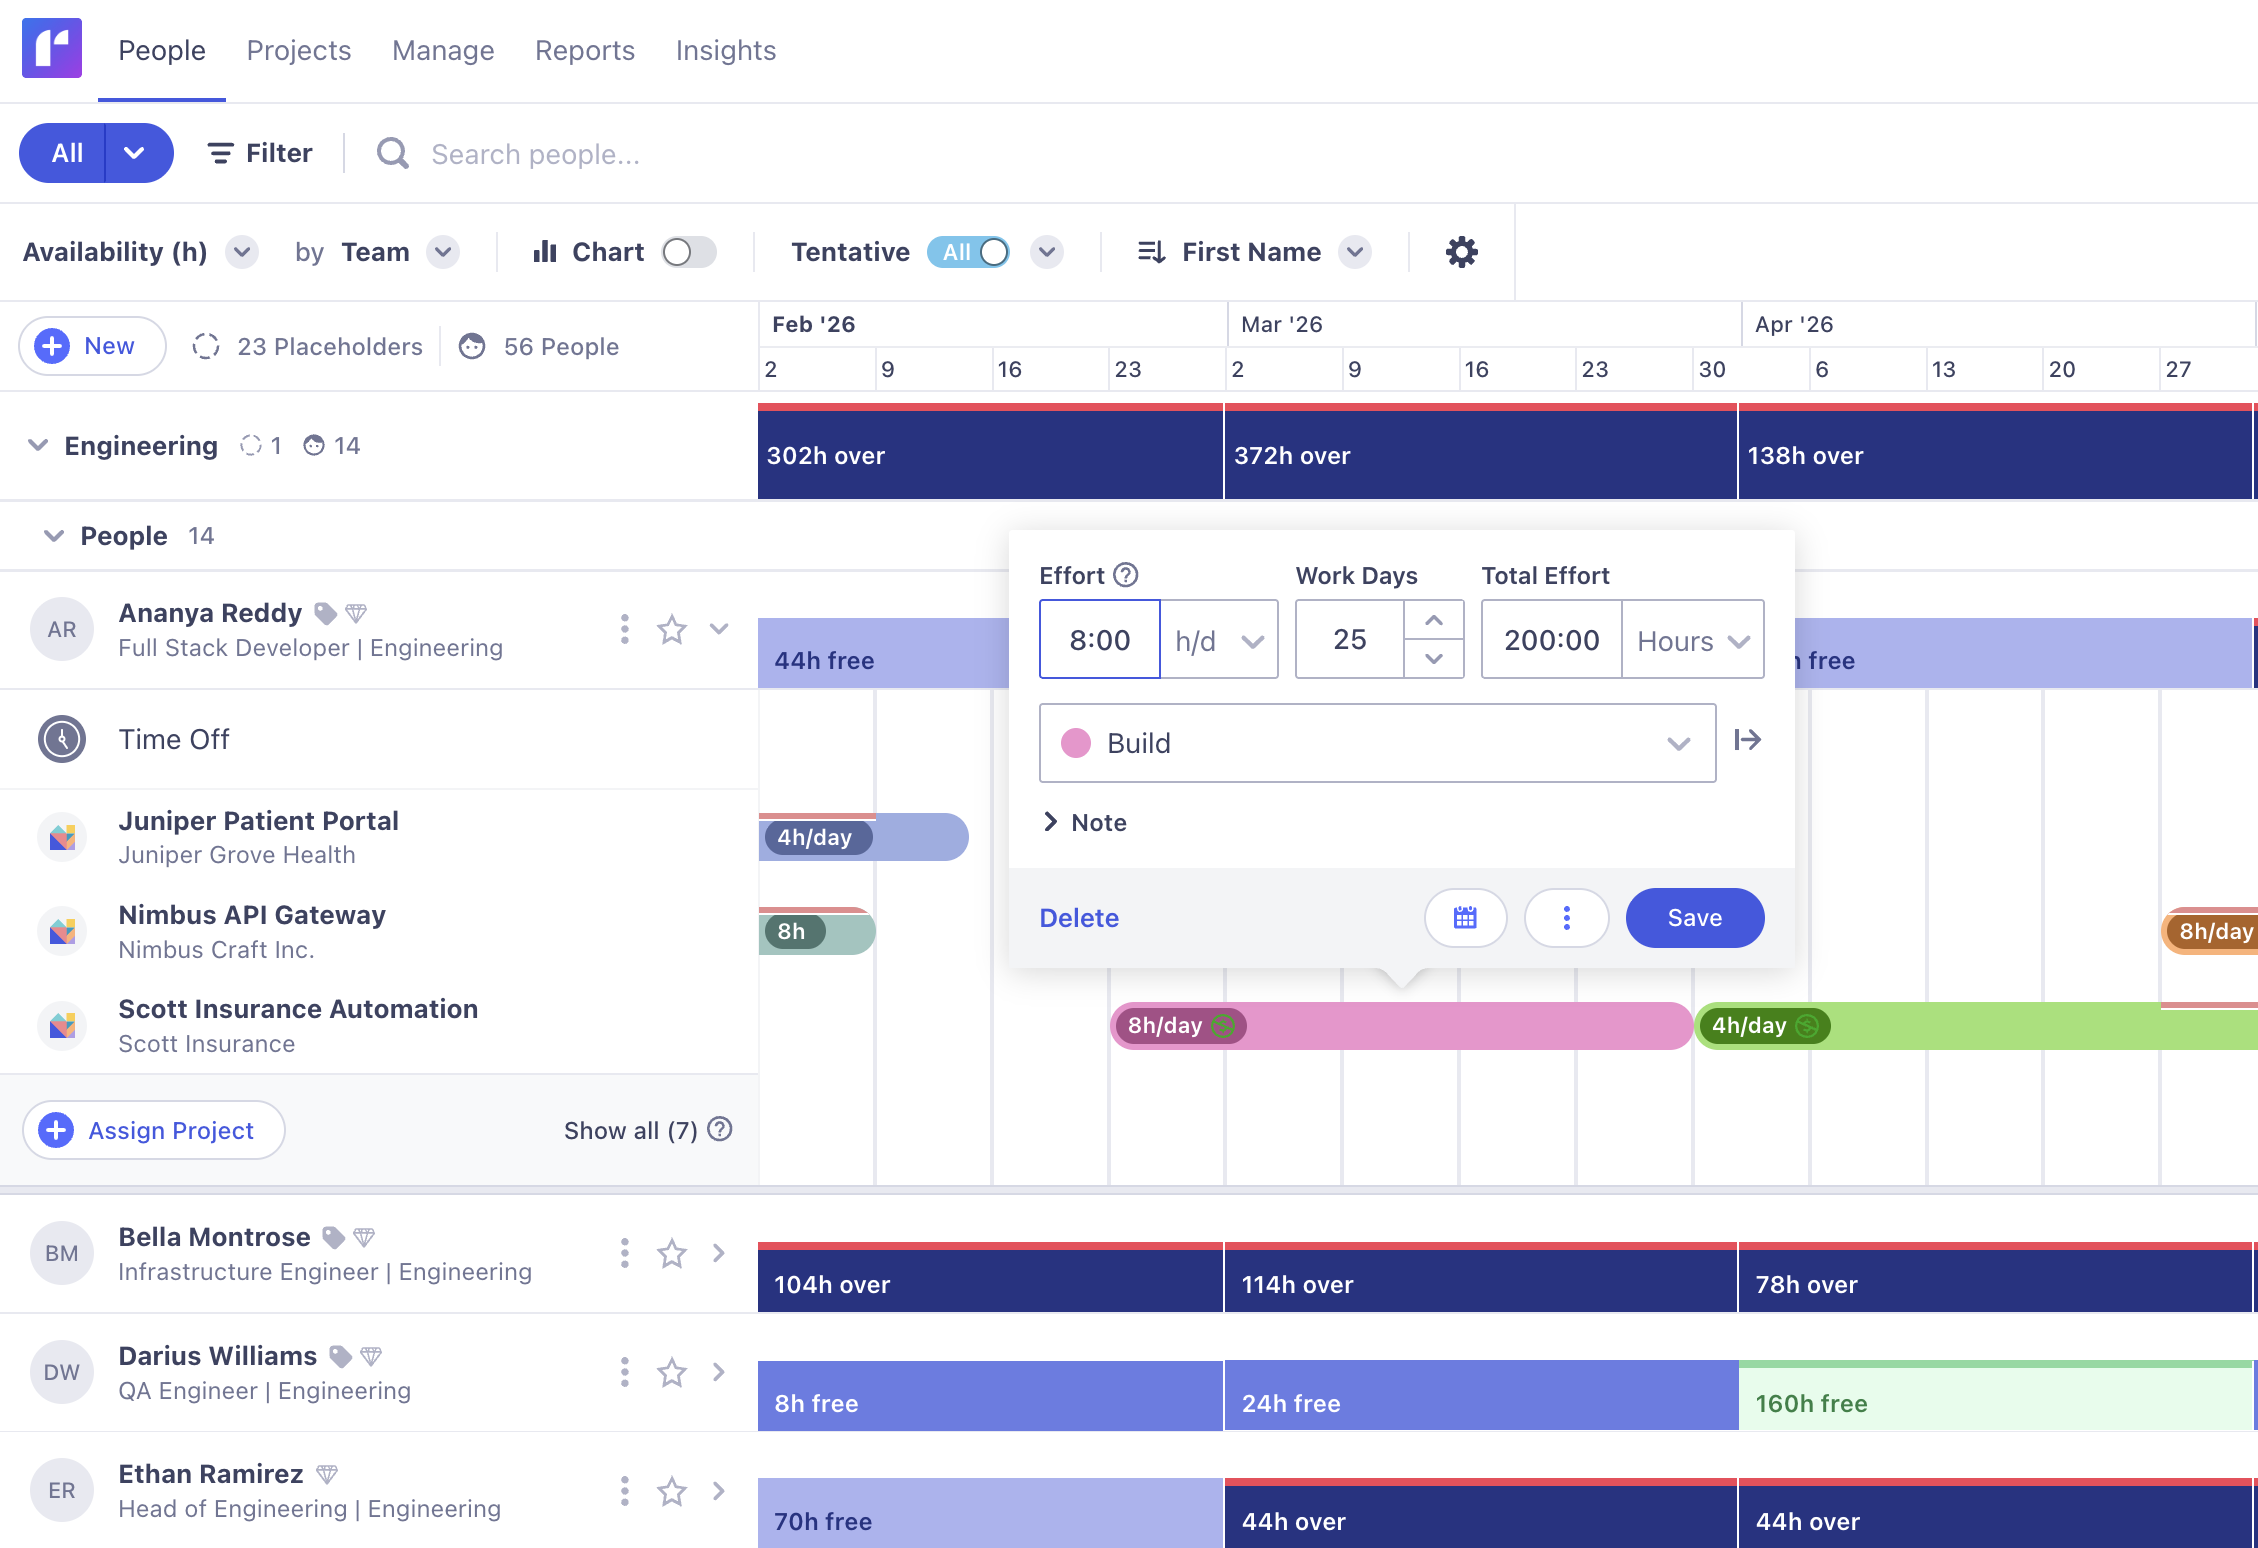Open the settings gear icon

1461,252
